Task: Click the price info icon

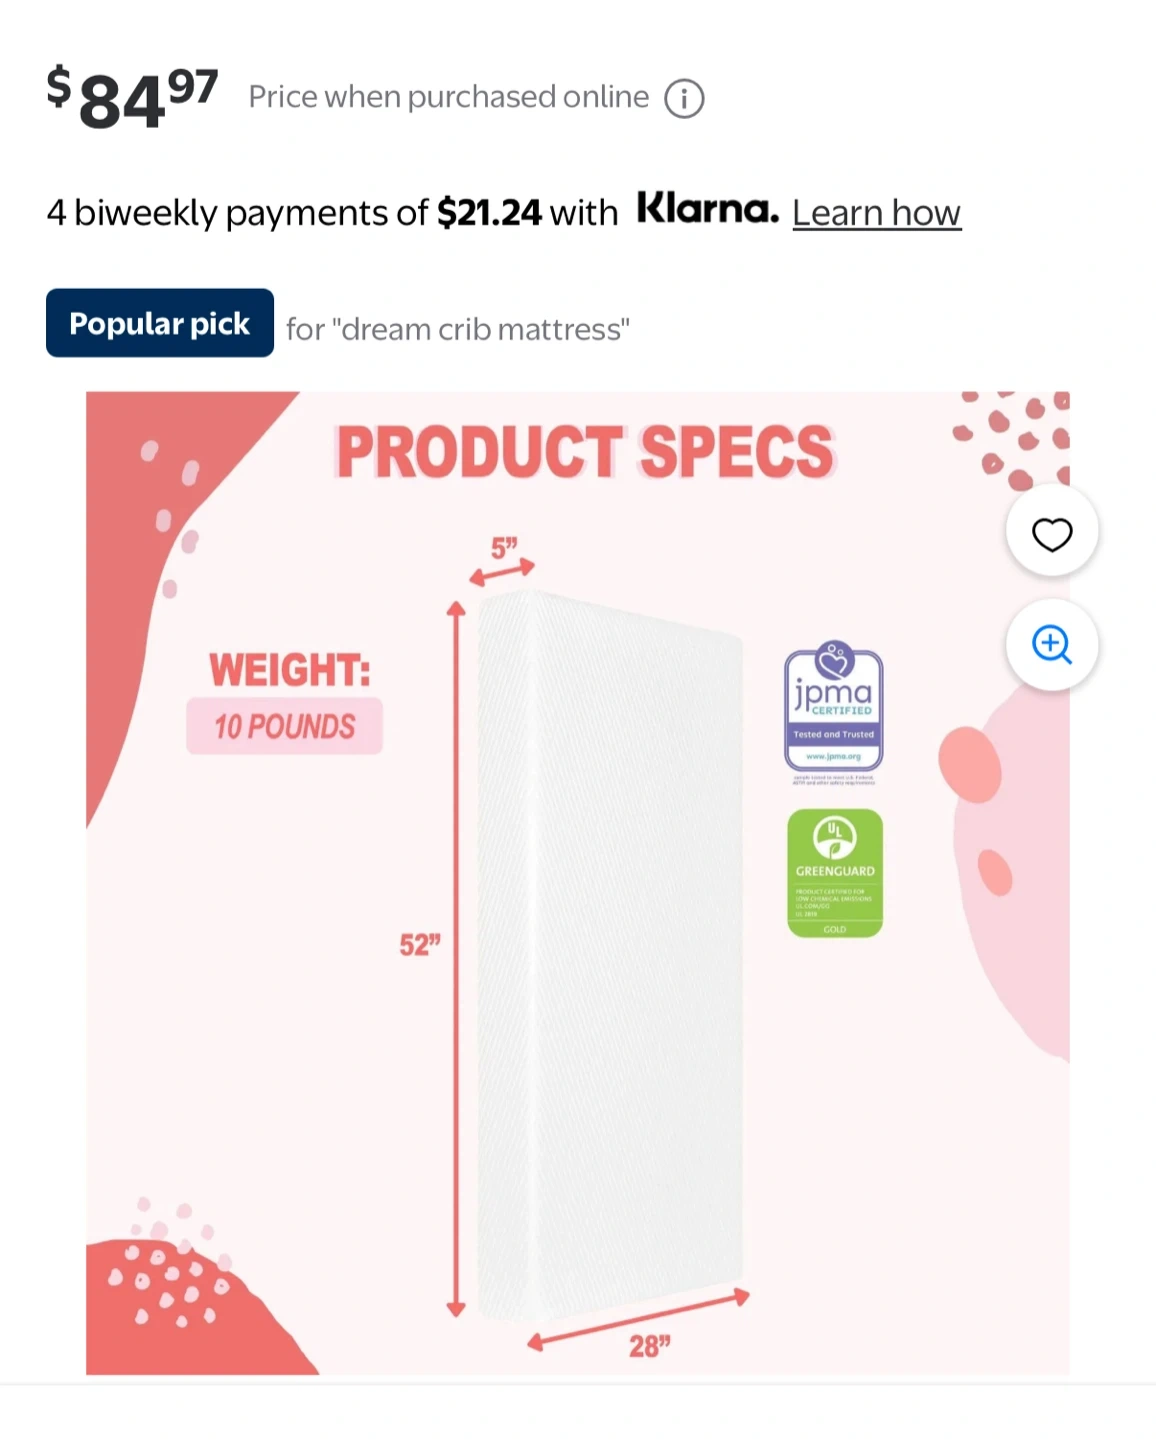Action: point(685,98)
